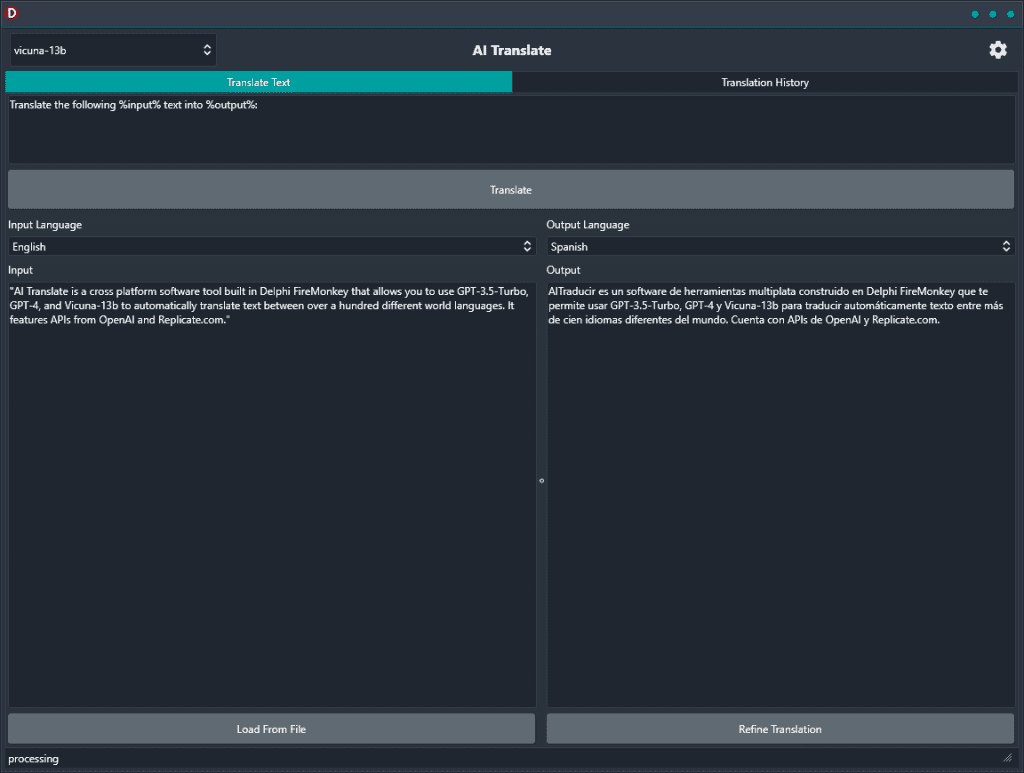
Task: Switch to the Translation History tab
Action: click(765, 82)
